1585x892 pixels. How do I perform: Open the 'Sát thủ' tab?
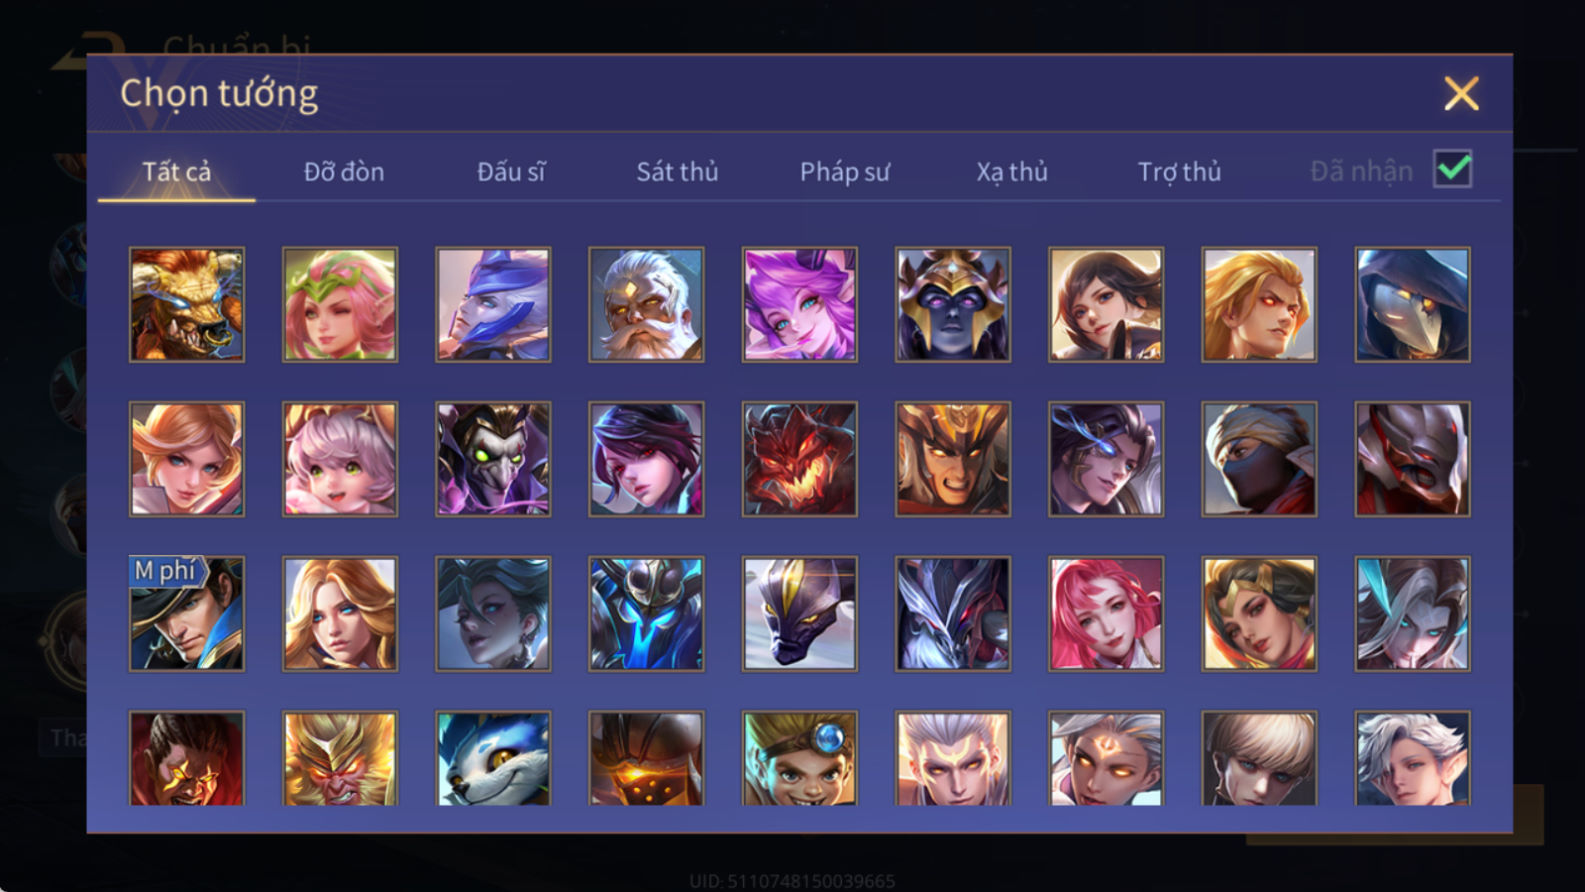point(677,172)
